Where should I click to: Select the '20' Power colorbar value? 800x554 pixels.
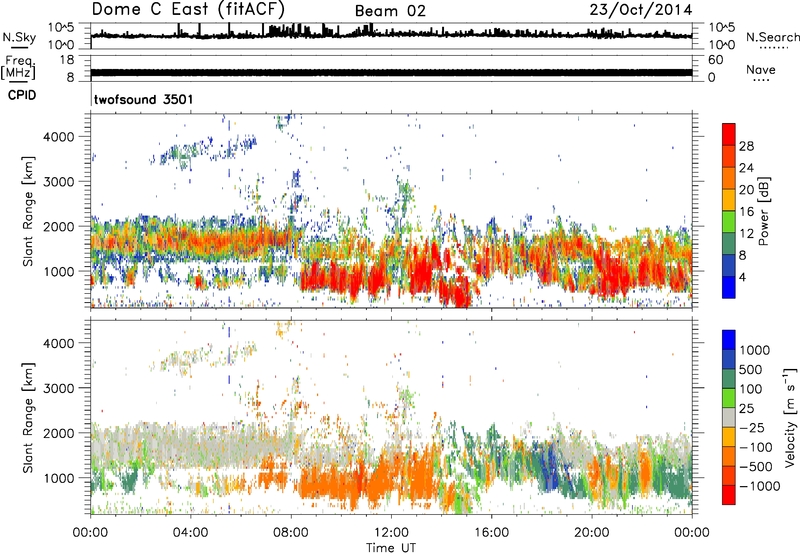point(746,190)
